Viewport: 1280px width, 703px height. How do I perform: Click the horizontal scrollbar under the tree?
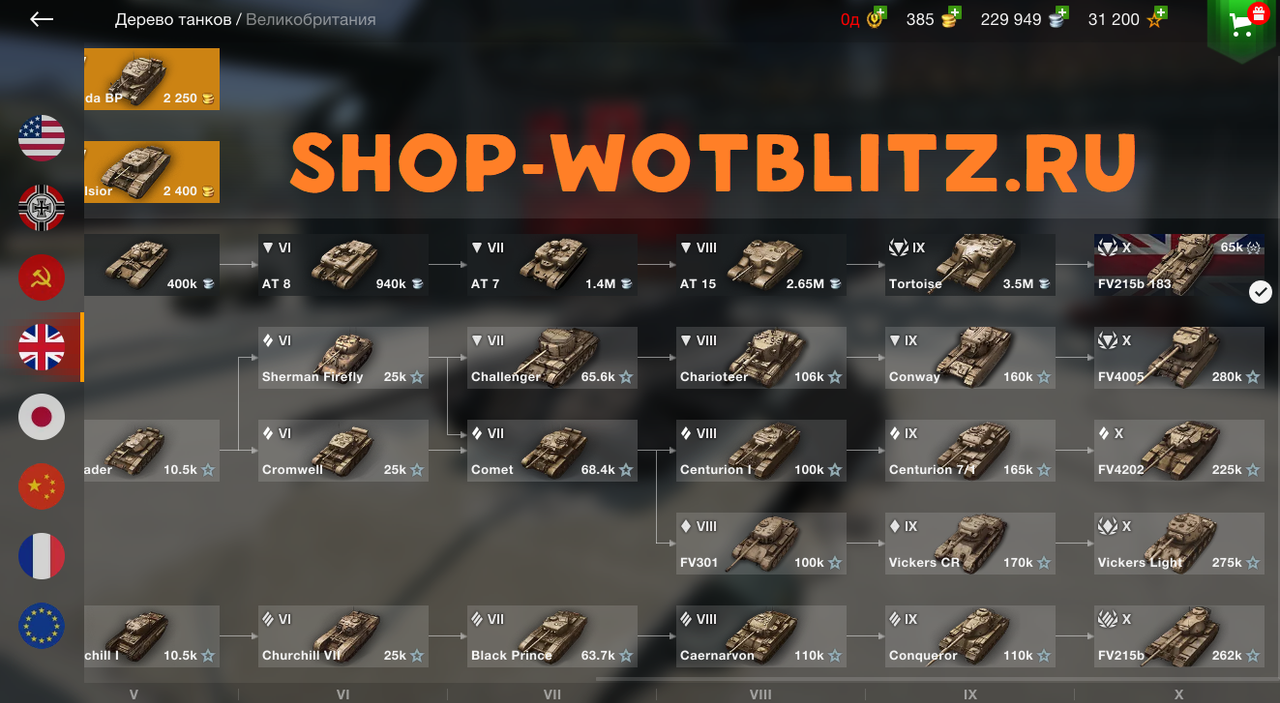tap(936, 678)
